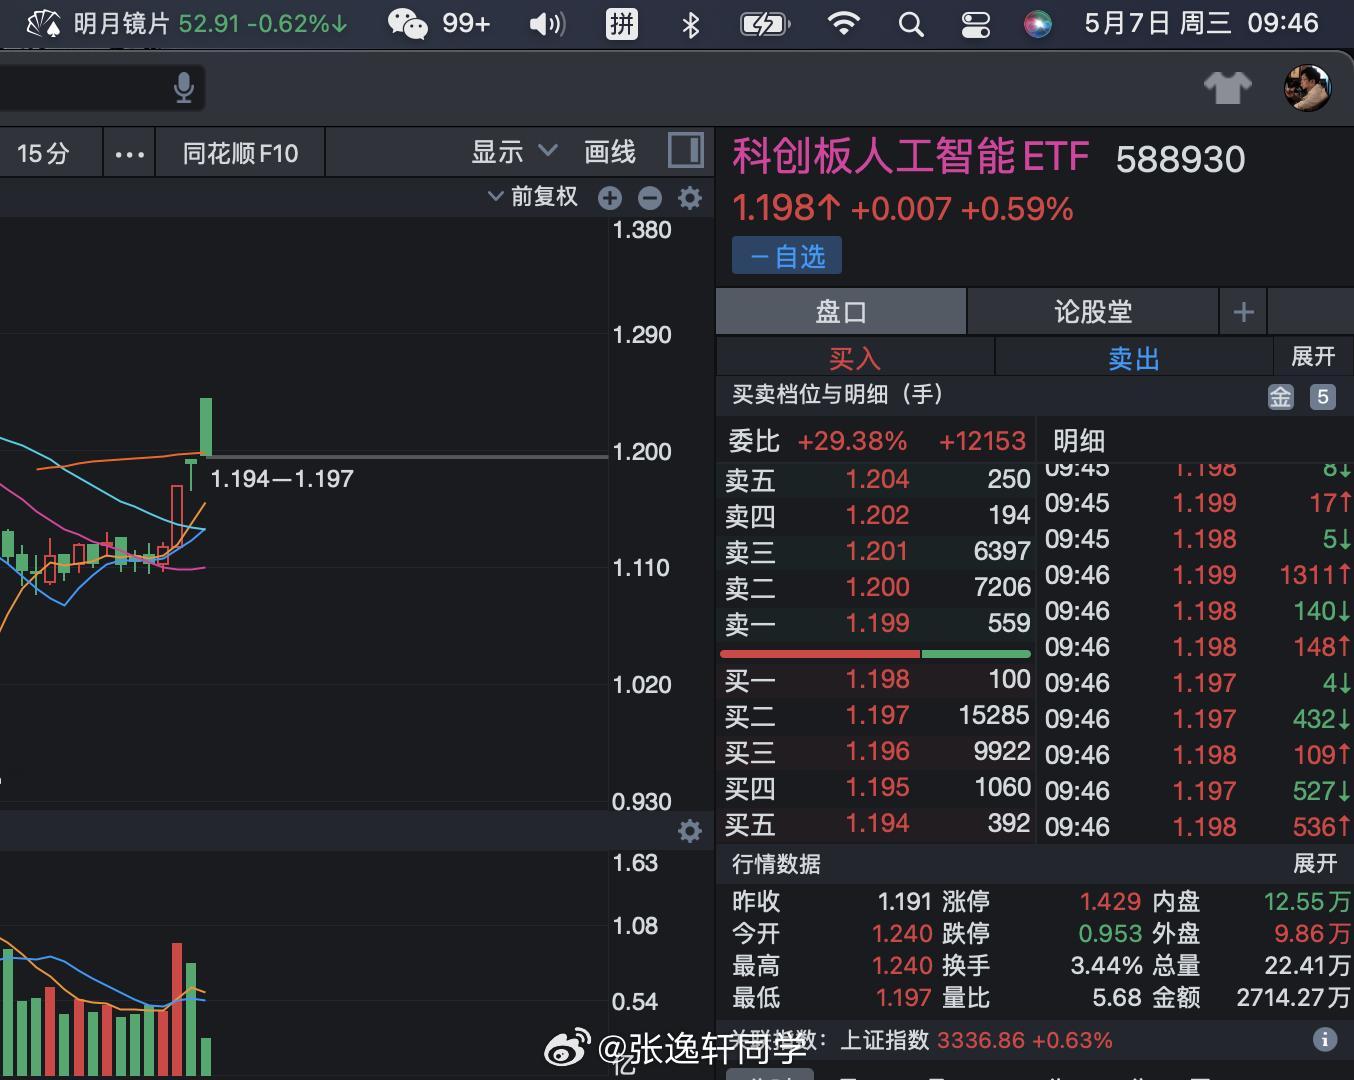Image resolution: width=1354 pixels, height=1080 pixels.
Task: Toggle the side panel layout icon
Action: point(685,151)
